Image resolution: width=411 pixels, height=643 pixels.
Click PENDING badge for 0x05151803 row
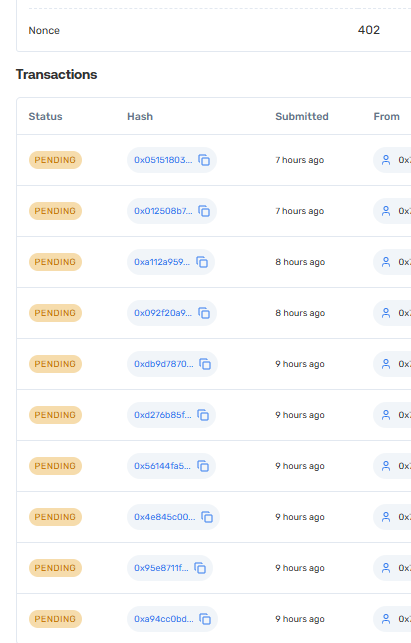55,160
